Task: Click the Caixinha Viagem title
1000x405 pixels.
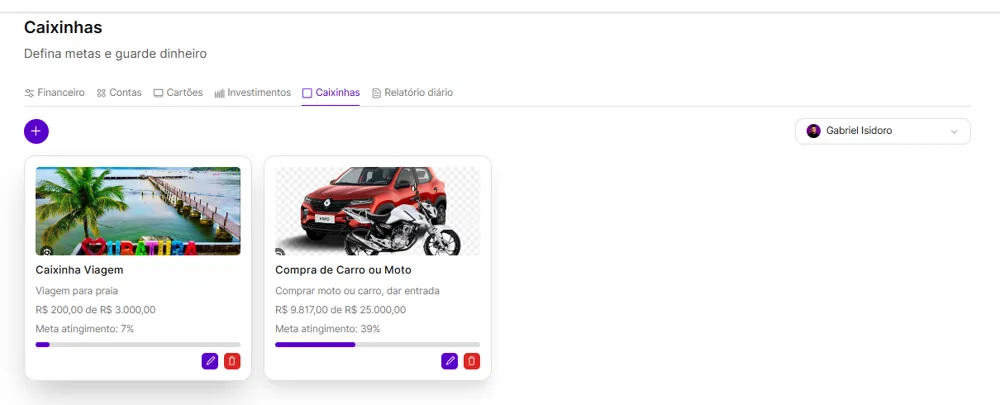Action: coord(80,270)
